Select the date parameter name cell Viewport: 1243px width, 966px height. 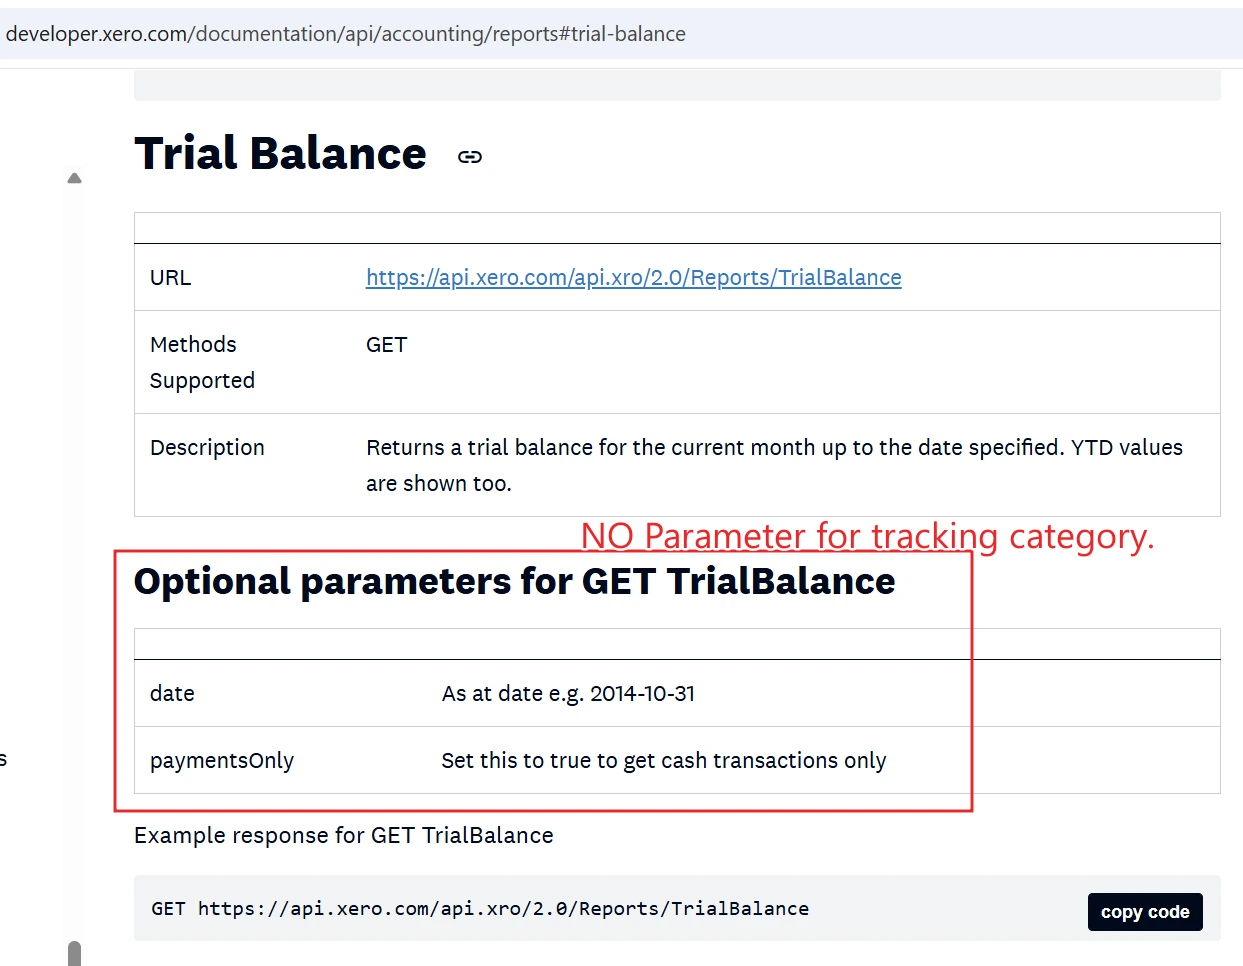coord(172,694)
